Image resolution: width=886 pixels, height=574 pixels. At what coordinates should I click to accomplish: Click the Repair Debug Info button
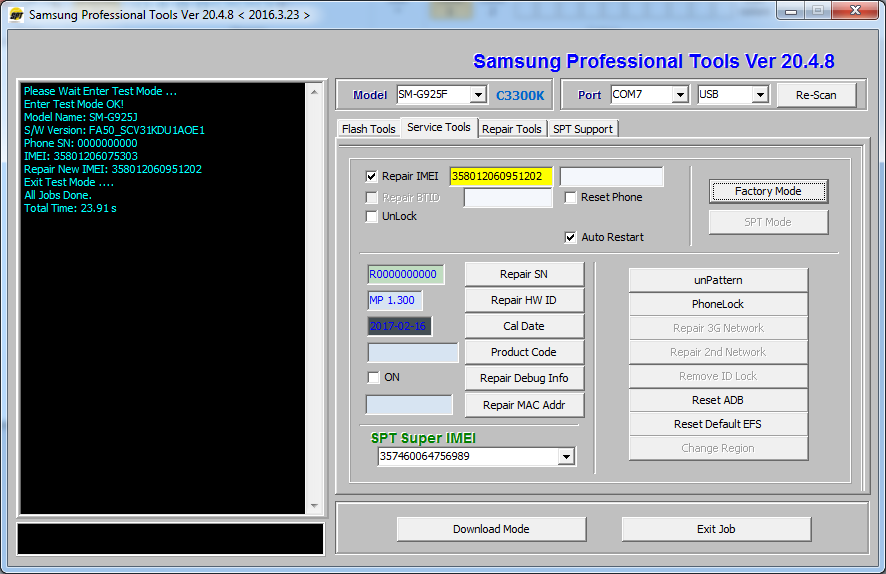[x=524, y=378]
